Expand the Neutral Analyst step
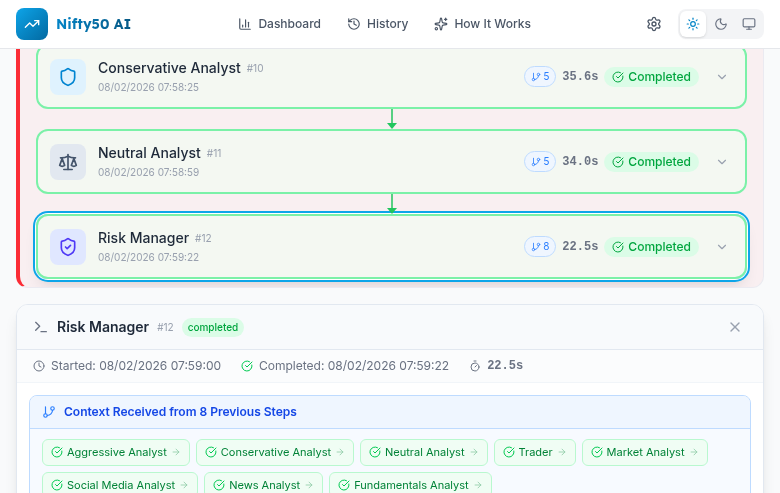This screenshot has height=493, width=780. (722, 162)
